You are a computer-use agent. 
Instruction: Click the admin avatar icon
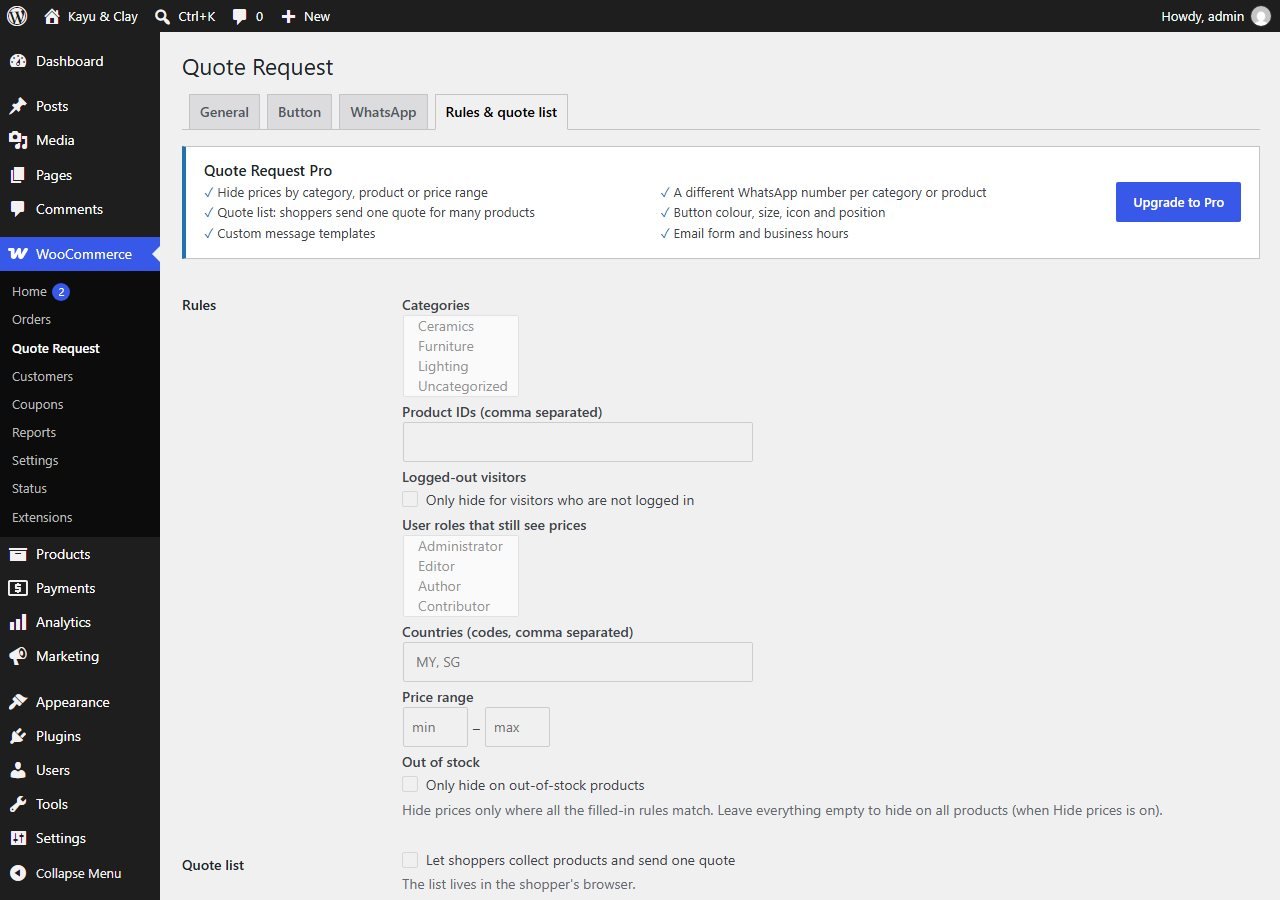1260,16
